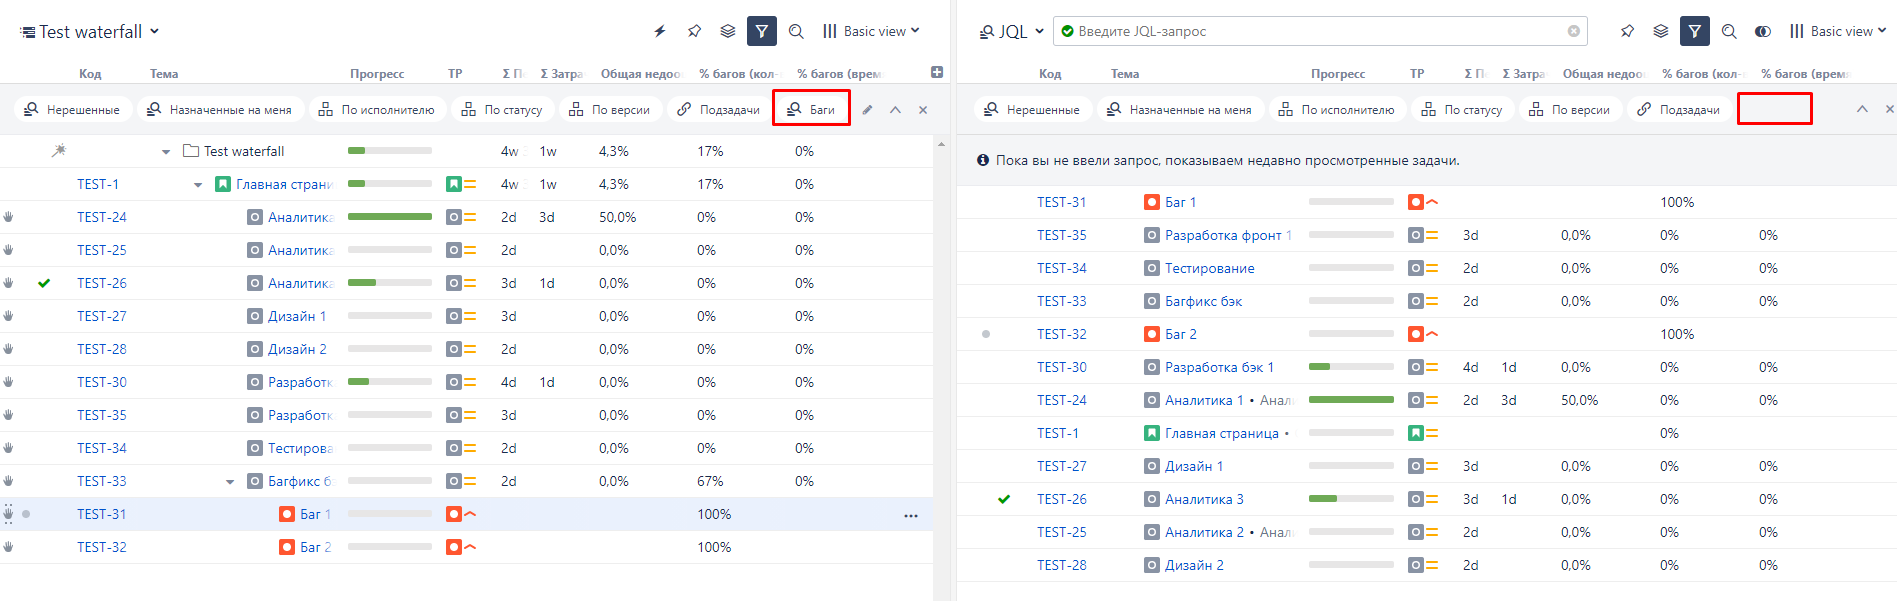Click the progress bar on Test waterfall folder row
The width and height of the screenshot is (1897, 601).
[x=390, y=151]
